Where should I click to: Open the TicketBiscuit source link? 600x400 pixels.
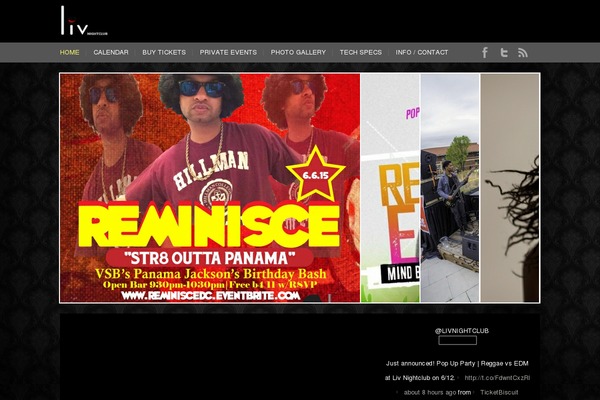[x=499, y=392]
